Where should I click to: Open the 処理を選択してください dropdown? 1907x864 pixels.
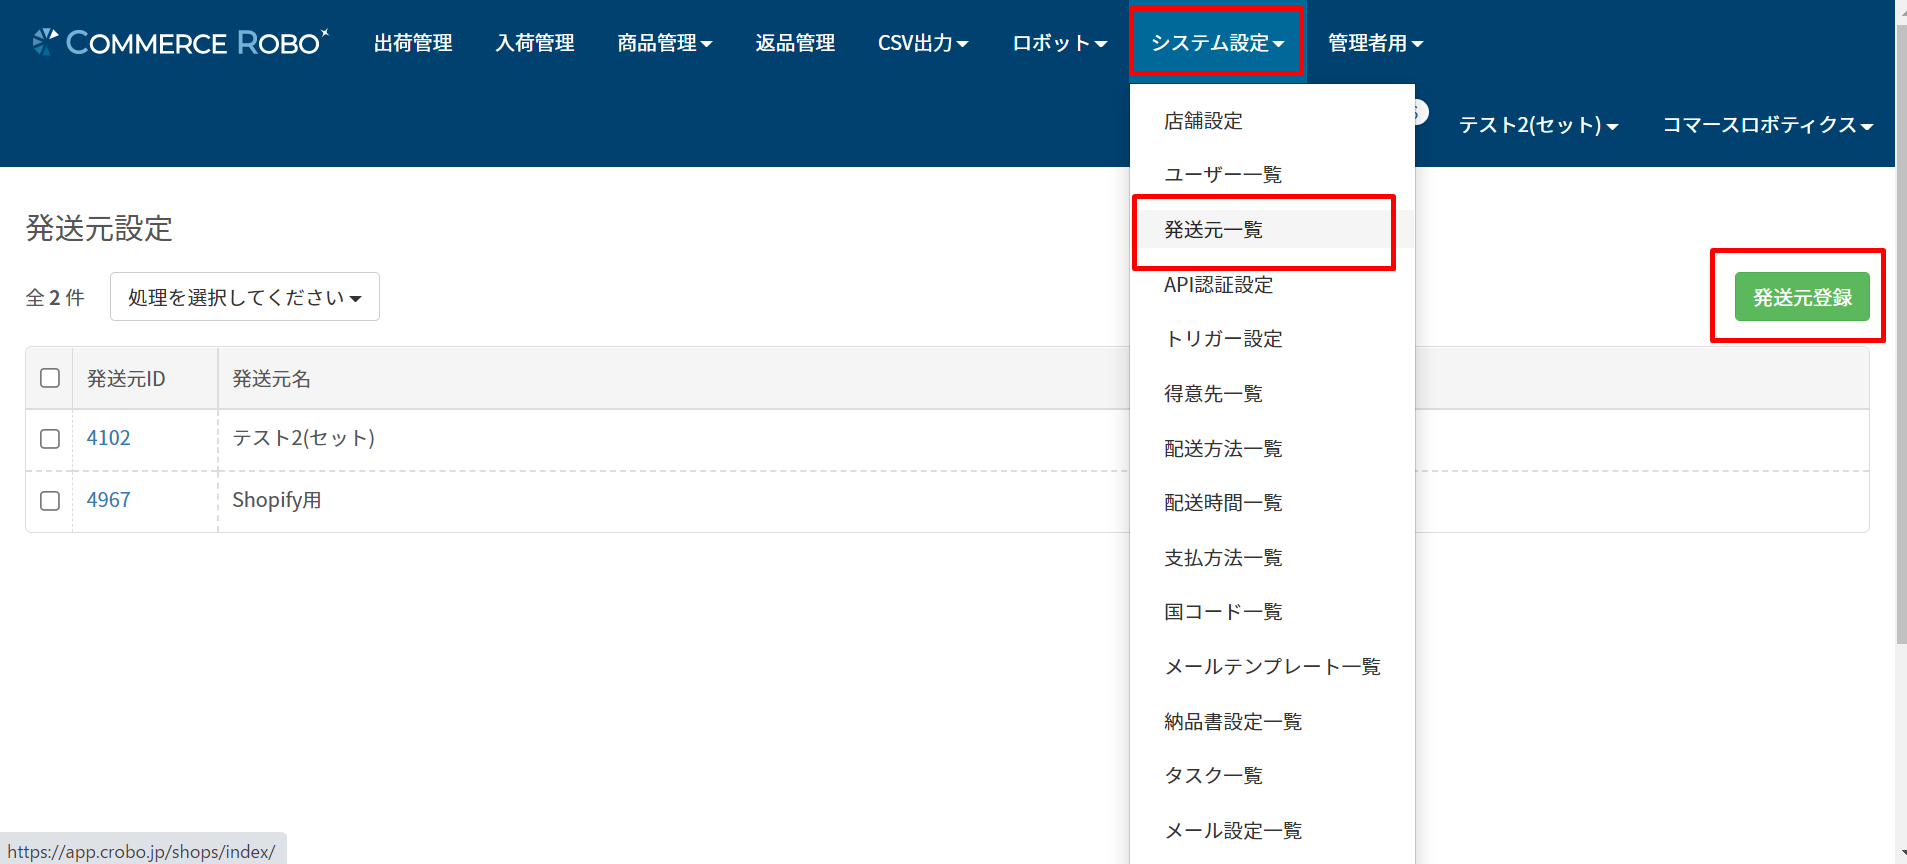tap(245, 297)
